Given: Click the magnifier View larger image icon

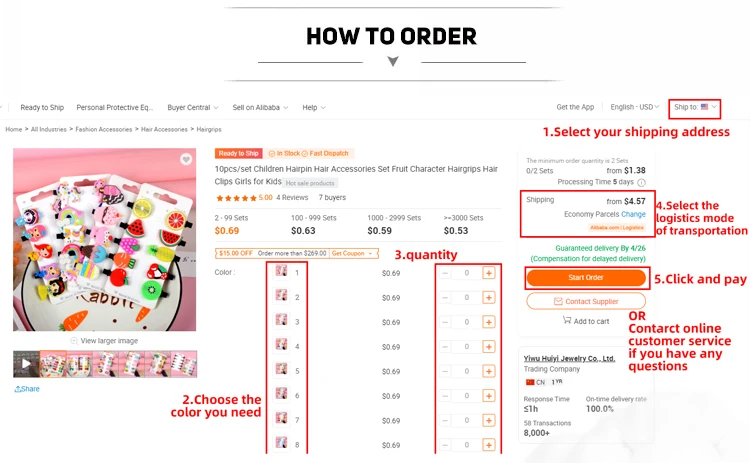Looking at the screenshot, I should point(74,341).
